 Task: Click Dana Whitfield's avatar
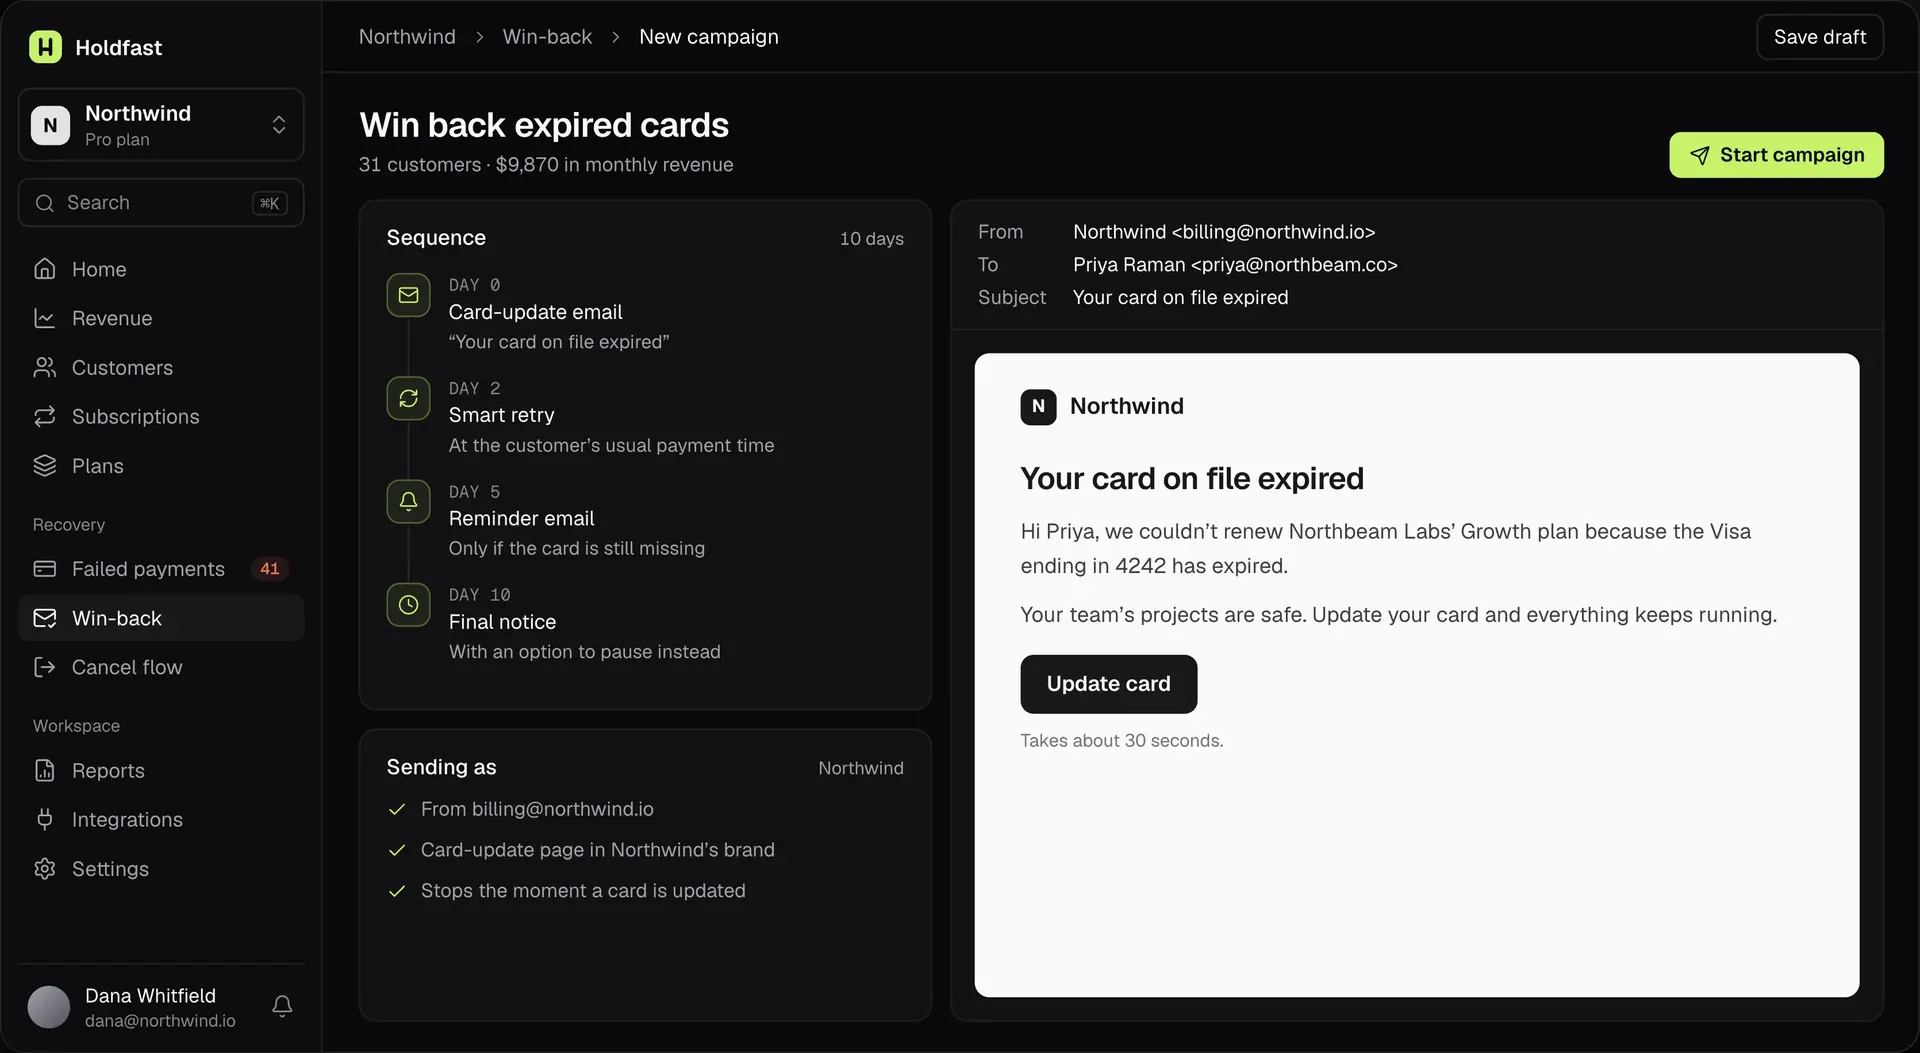pos(49,1007)
